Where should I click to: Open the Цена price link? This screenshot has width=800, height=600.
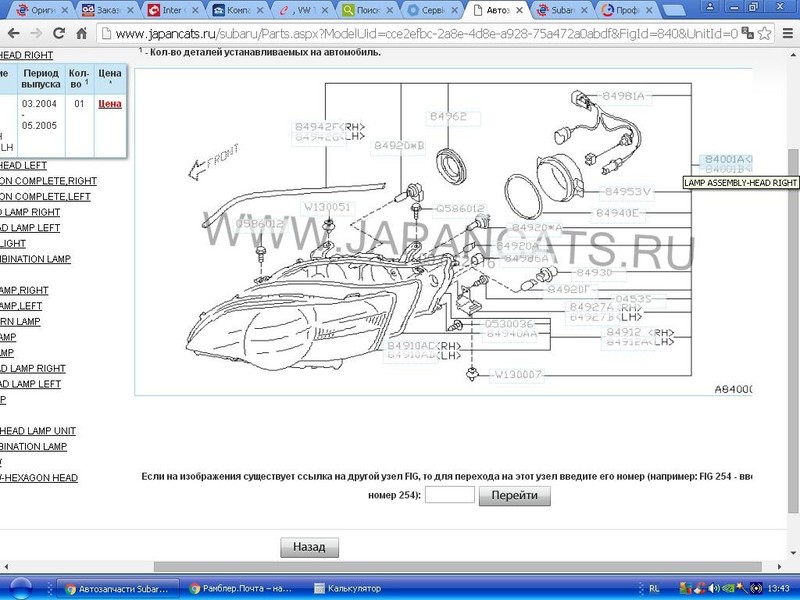110,105
